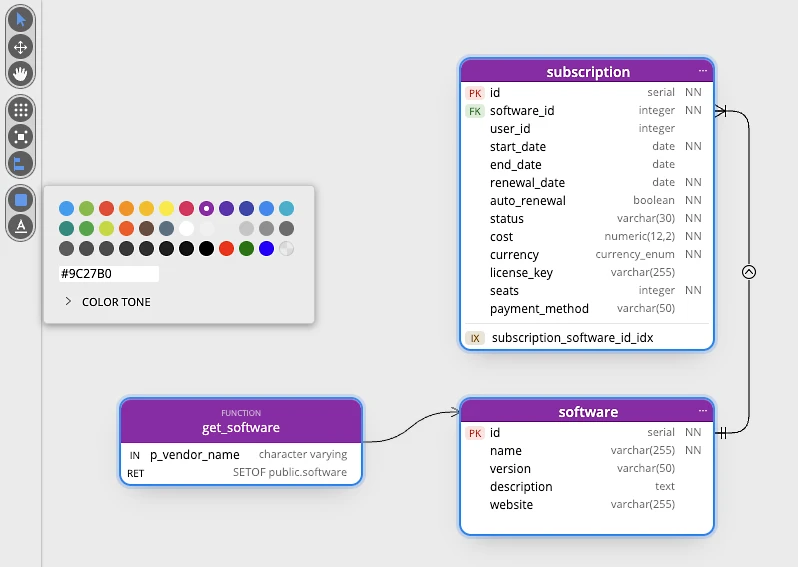Viewport: 798px width, 567px height.
Task: Click the name column in software table
Action: coord(586,450)
